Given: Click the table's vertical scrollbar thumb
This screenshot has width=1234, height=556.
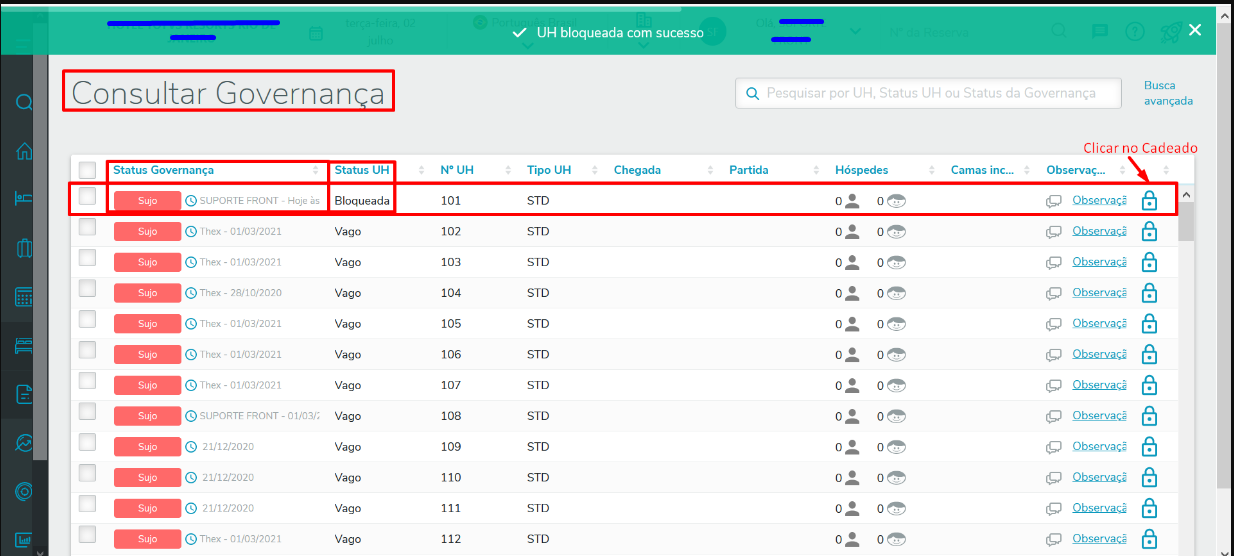Looking at the screenshot, I should click(1186, 221).
